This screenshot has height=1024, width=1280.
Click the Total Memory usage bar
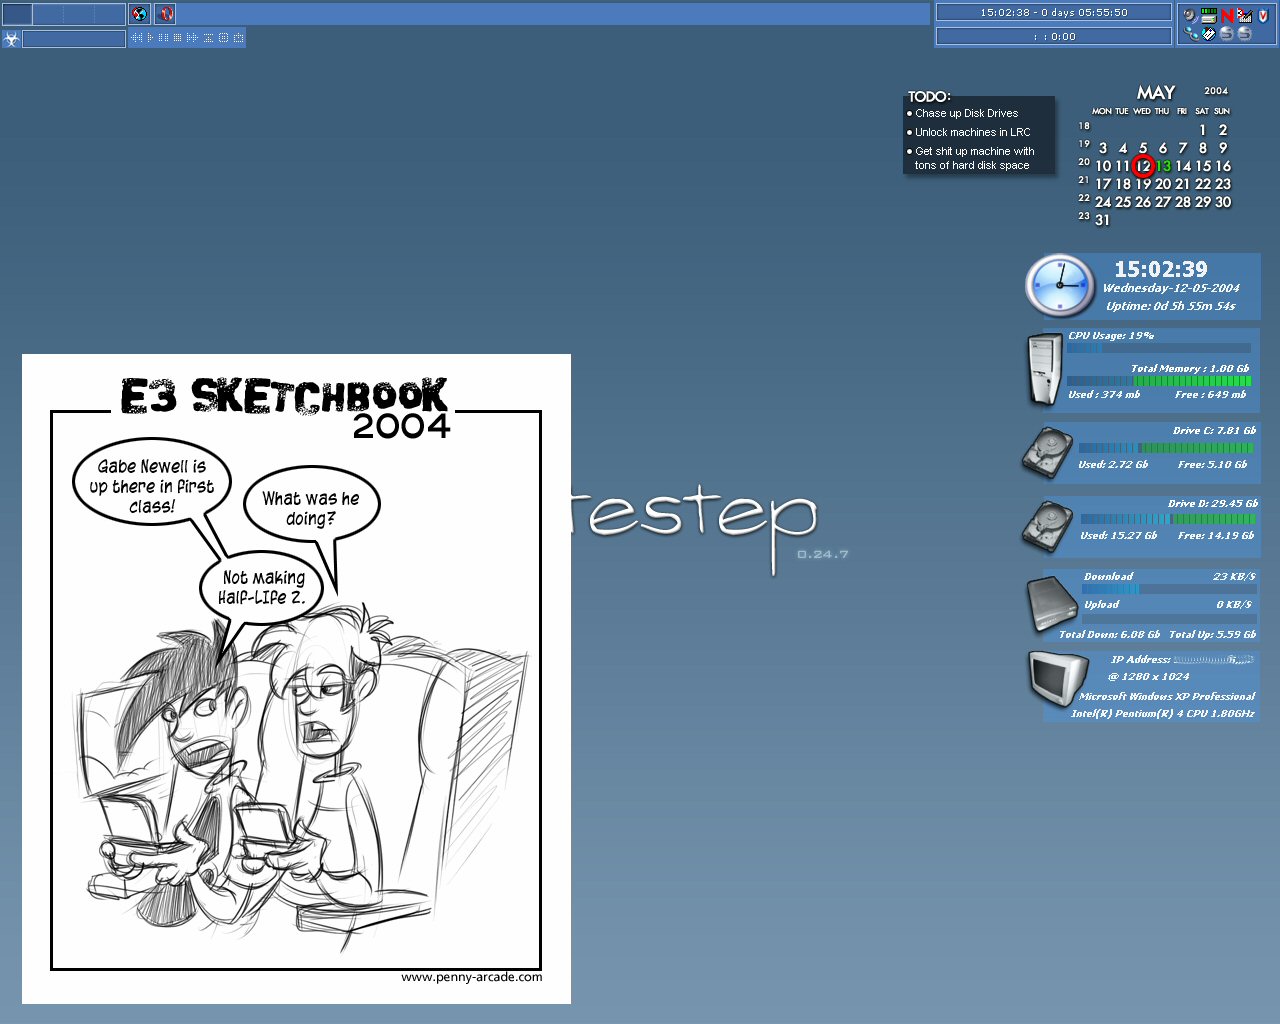[x=1159, y=381]
